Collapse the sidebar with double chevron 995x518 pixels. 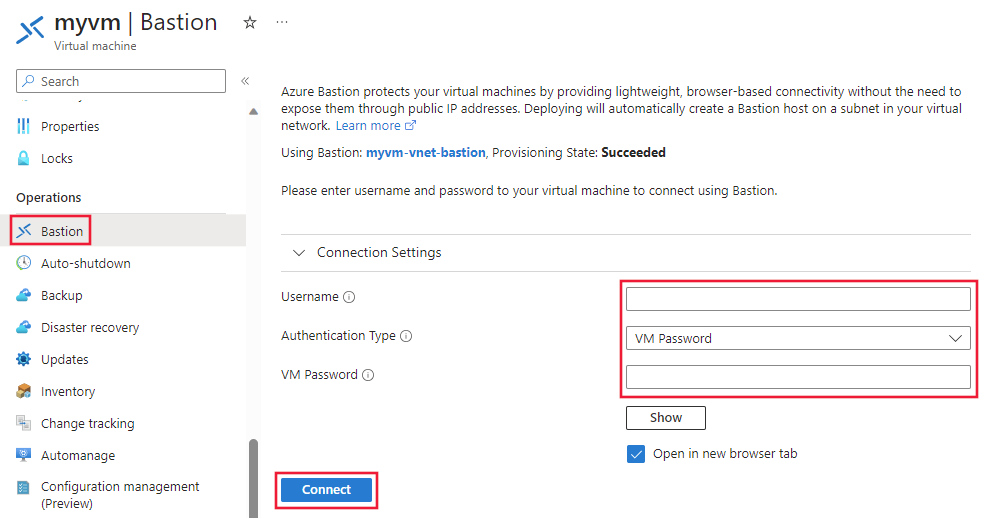(x=245, y=81)
